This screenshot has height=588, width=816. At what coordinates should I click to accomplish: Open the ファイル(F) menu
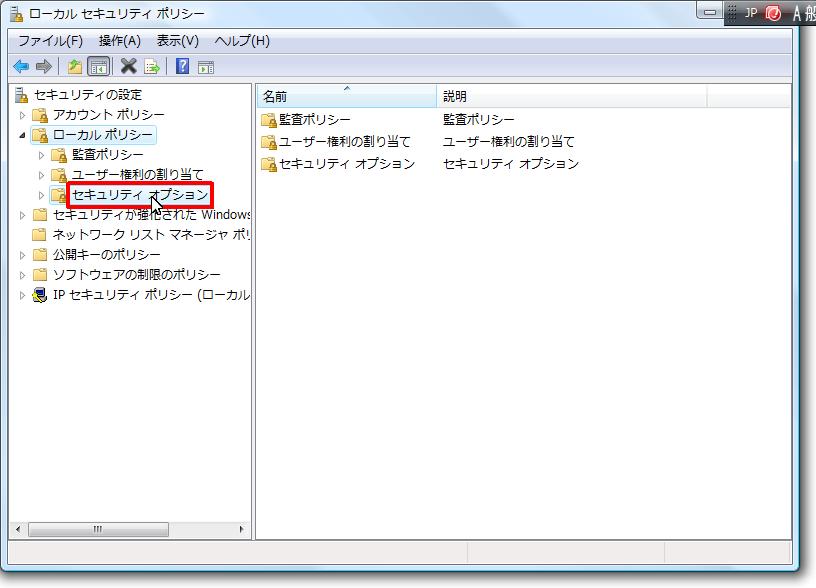coord(50,41)
